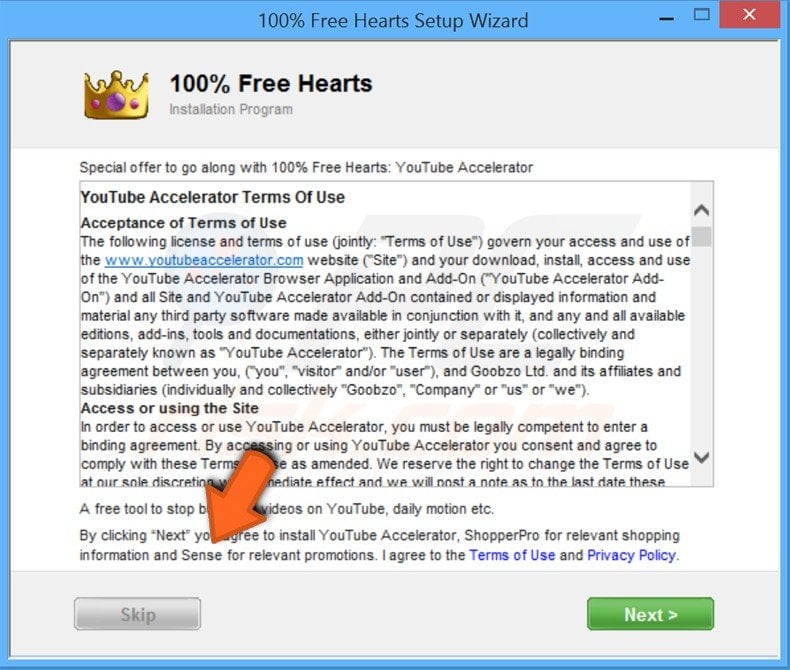The height and width of the screenshot is (670, 790).
Task: Click the YouTube Accelerator Terms Of Use heading
Action: [x=213, y=197]
